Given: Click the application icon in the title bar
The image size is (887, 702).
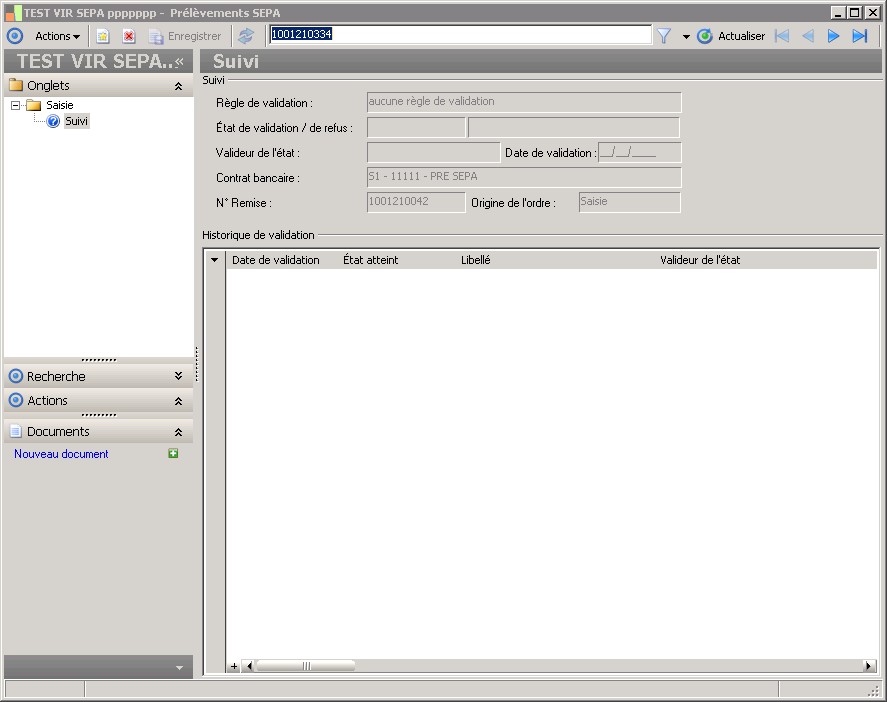Looking at the screenshot, I should coord(13,12).
